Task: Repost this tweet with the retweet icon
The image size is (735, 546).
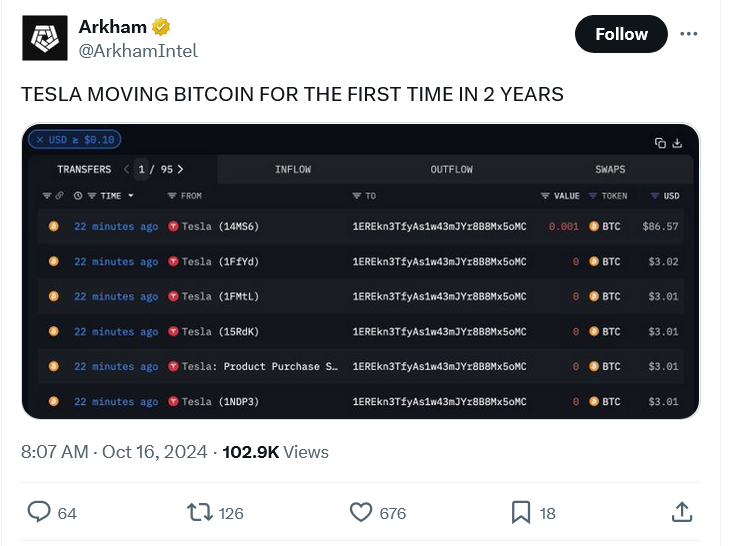Action: point(201,512)
